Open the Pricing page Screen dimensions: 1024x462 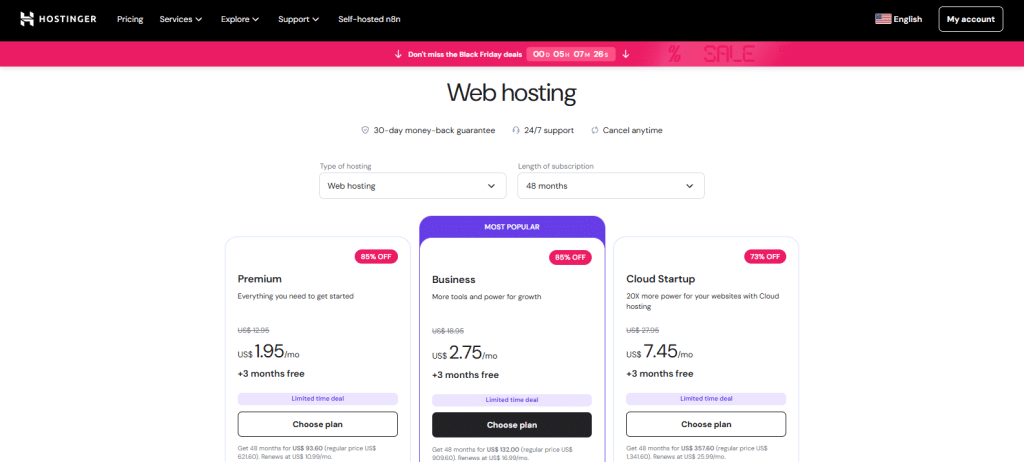coord(130,19)
